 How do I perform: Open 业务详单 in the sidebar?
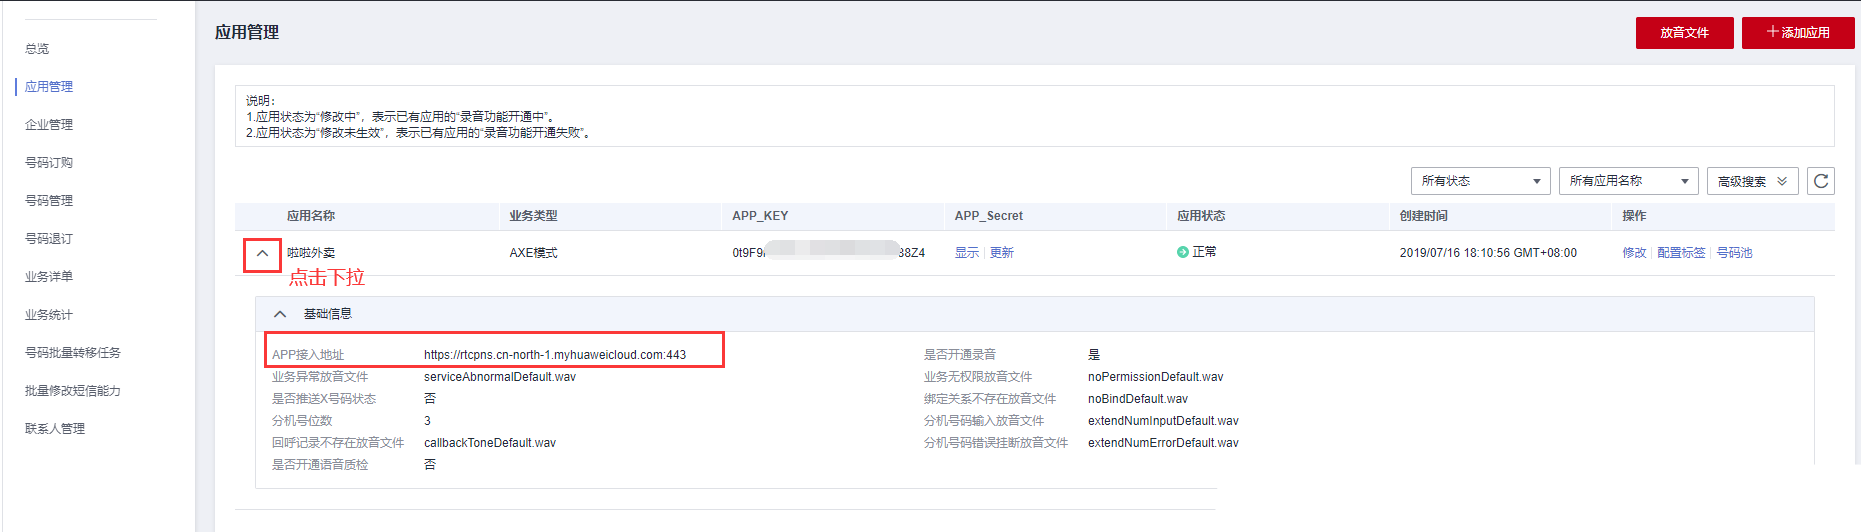click(x=49, y=277)
